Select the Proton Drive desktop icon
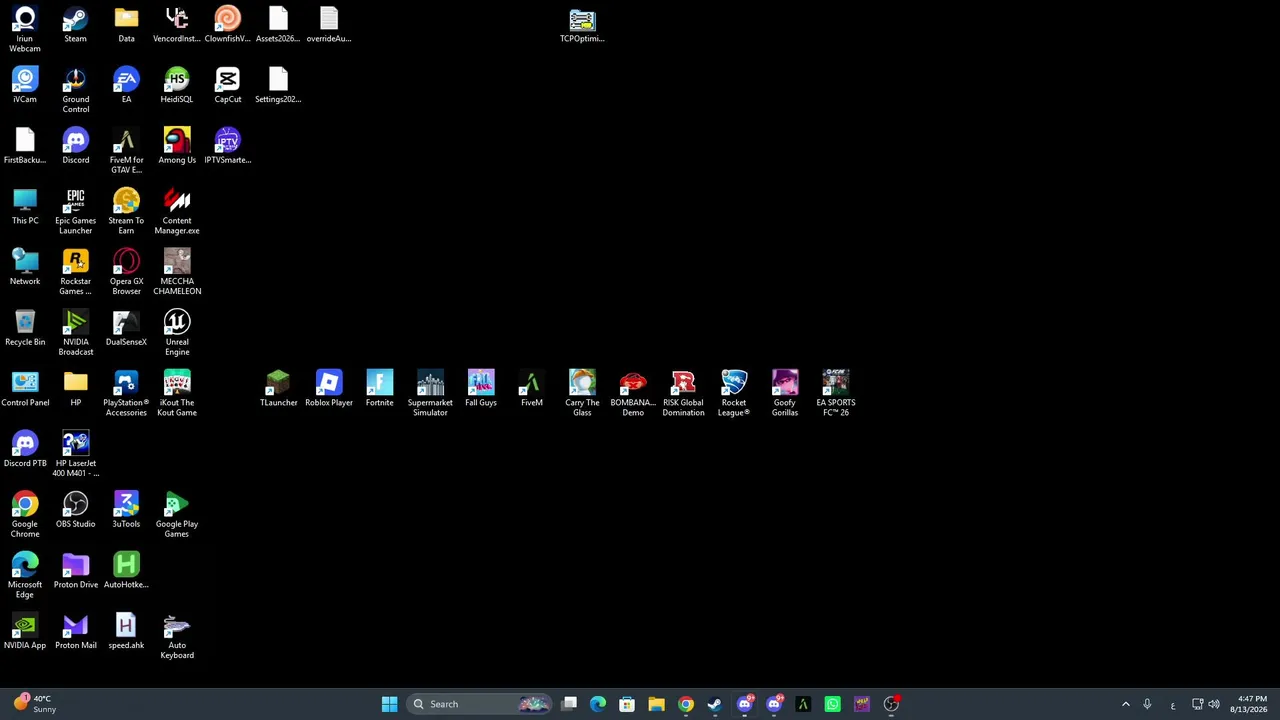Screen dimensions: 1280x720 tap(75, 572)
